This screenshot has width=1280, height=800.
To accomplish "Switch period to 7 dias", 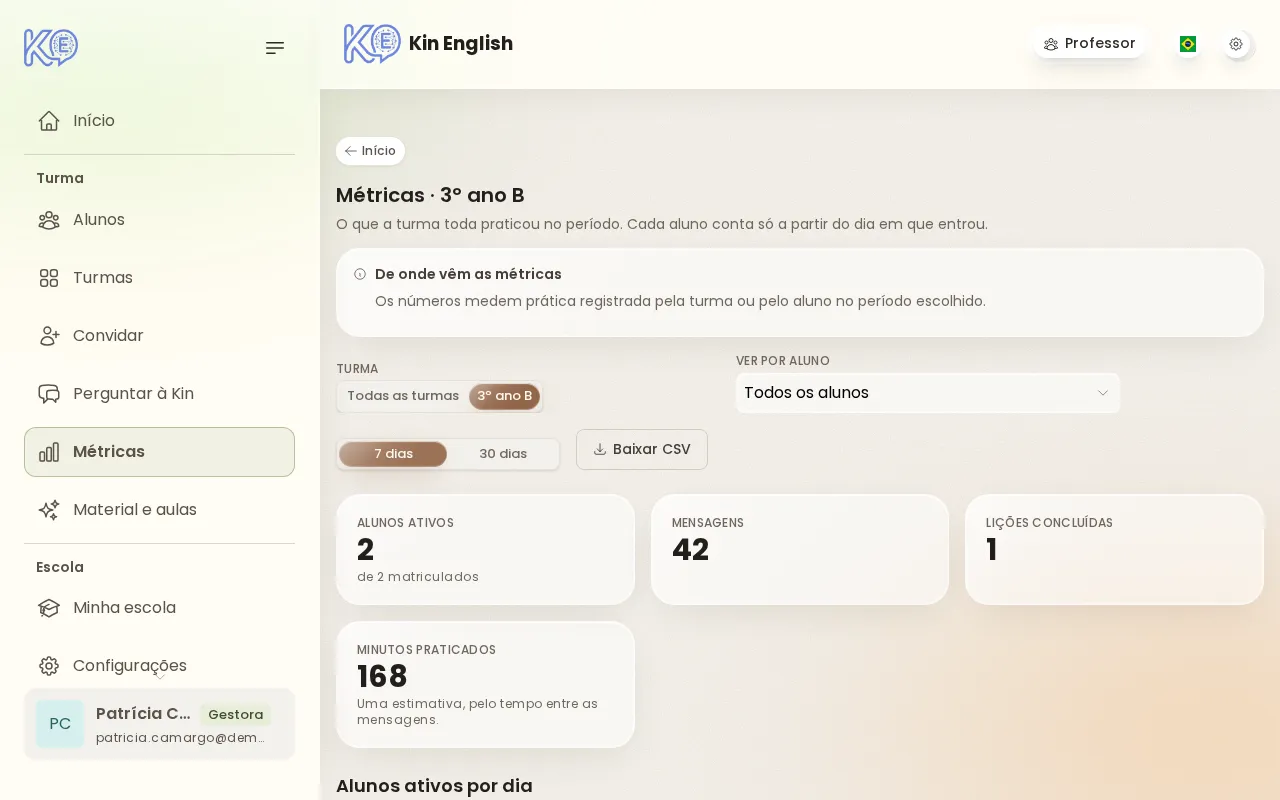I will pyautogui.click(x=393, y=454).
